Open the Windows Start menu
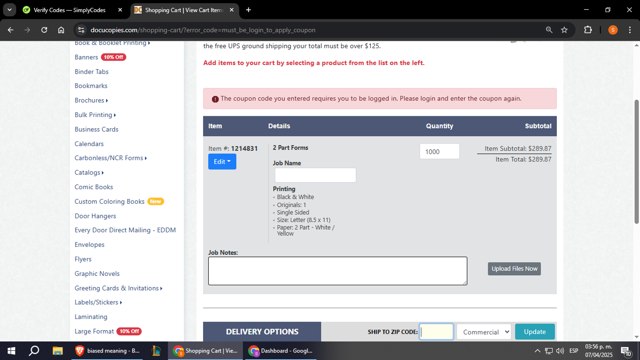The width and height of the screenshot is (640, 360). (11, 351)
